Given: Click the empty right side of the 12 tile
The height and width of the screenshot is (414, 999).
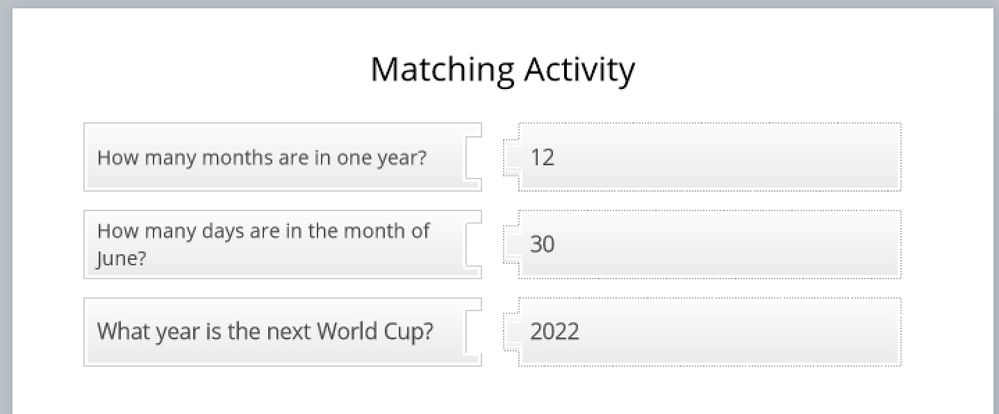Looking at the screenshot, I should point(800,157).
